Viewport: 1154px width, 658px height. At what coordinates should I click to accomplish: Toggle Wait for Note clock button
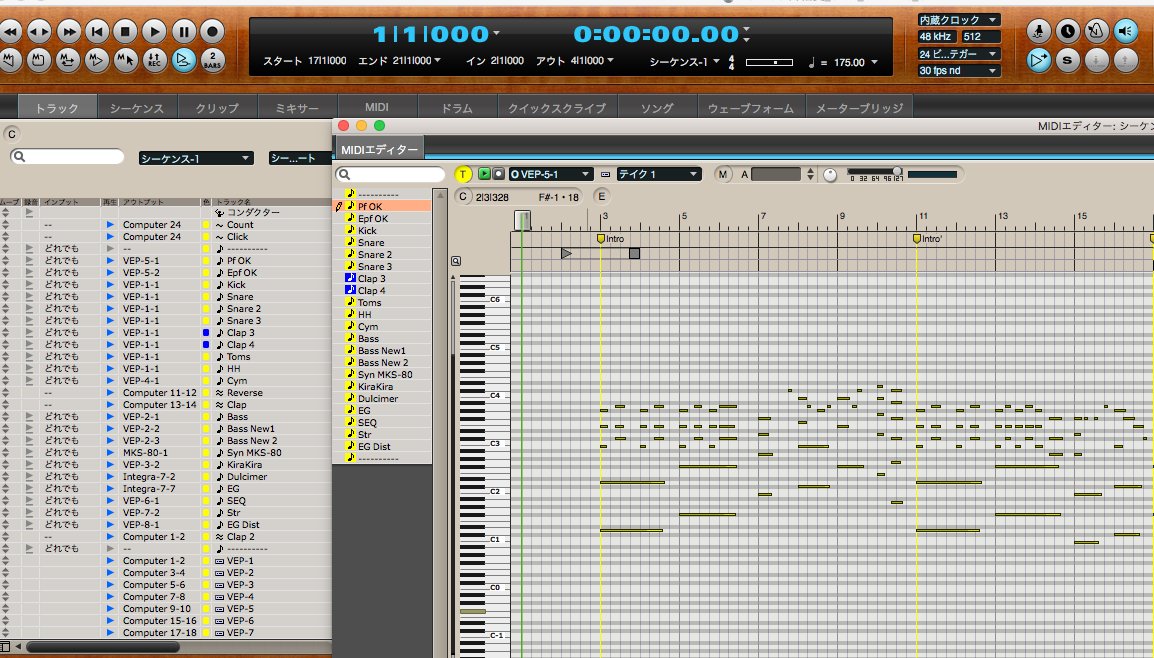click(x=1067, y=31)
